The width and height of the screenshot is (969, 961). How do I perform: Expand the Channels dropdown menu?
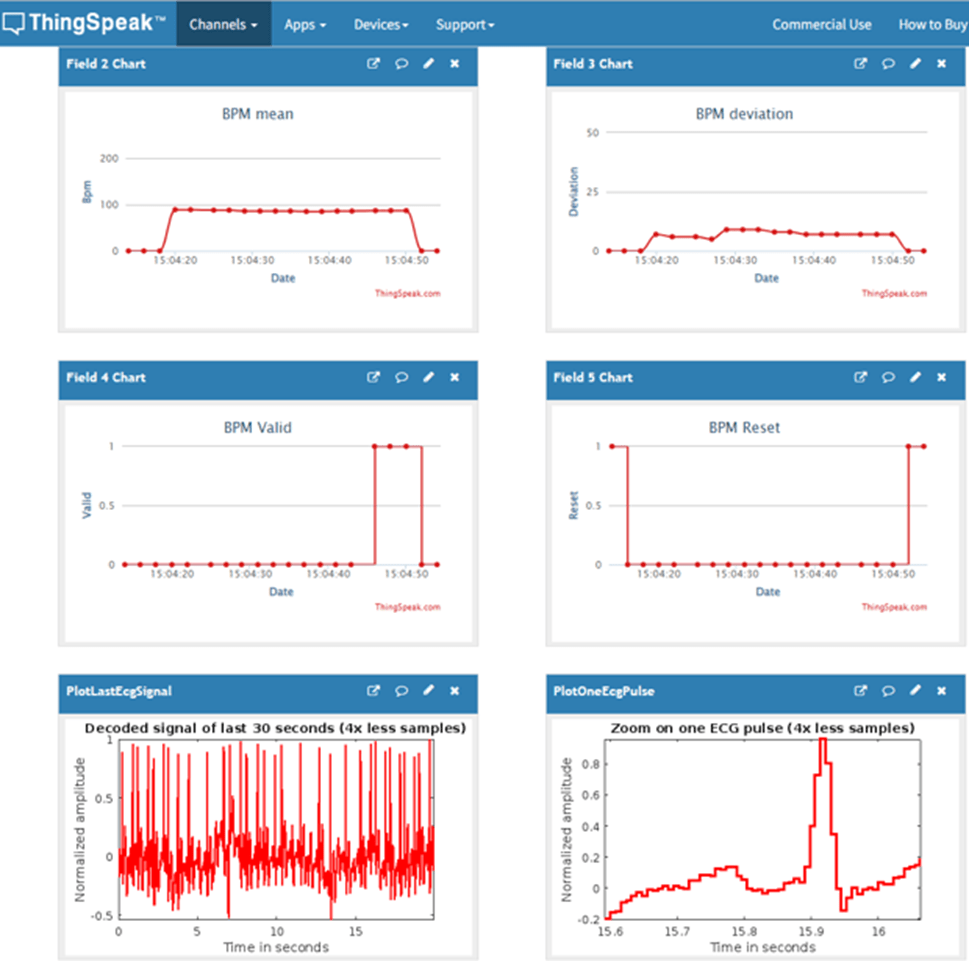[x=223, y=24]
